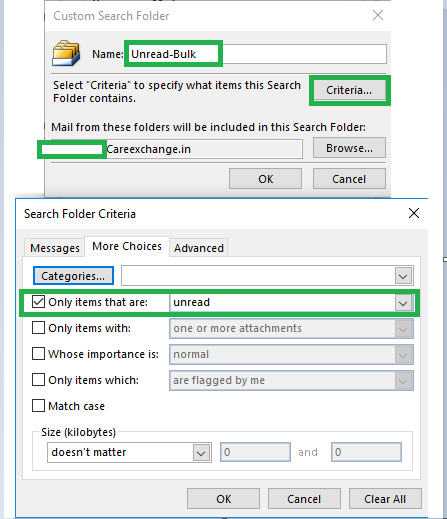Uncheck the 'Only items that are' checkbox

click(x=38, y=302)
